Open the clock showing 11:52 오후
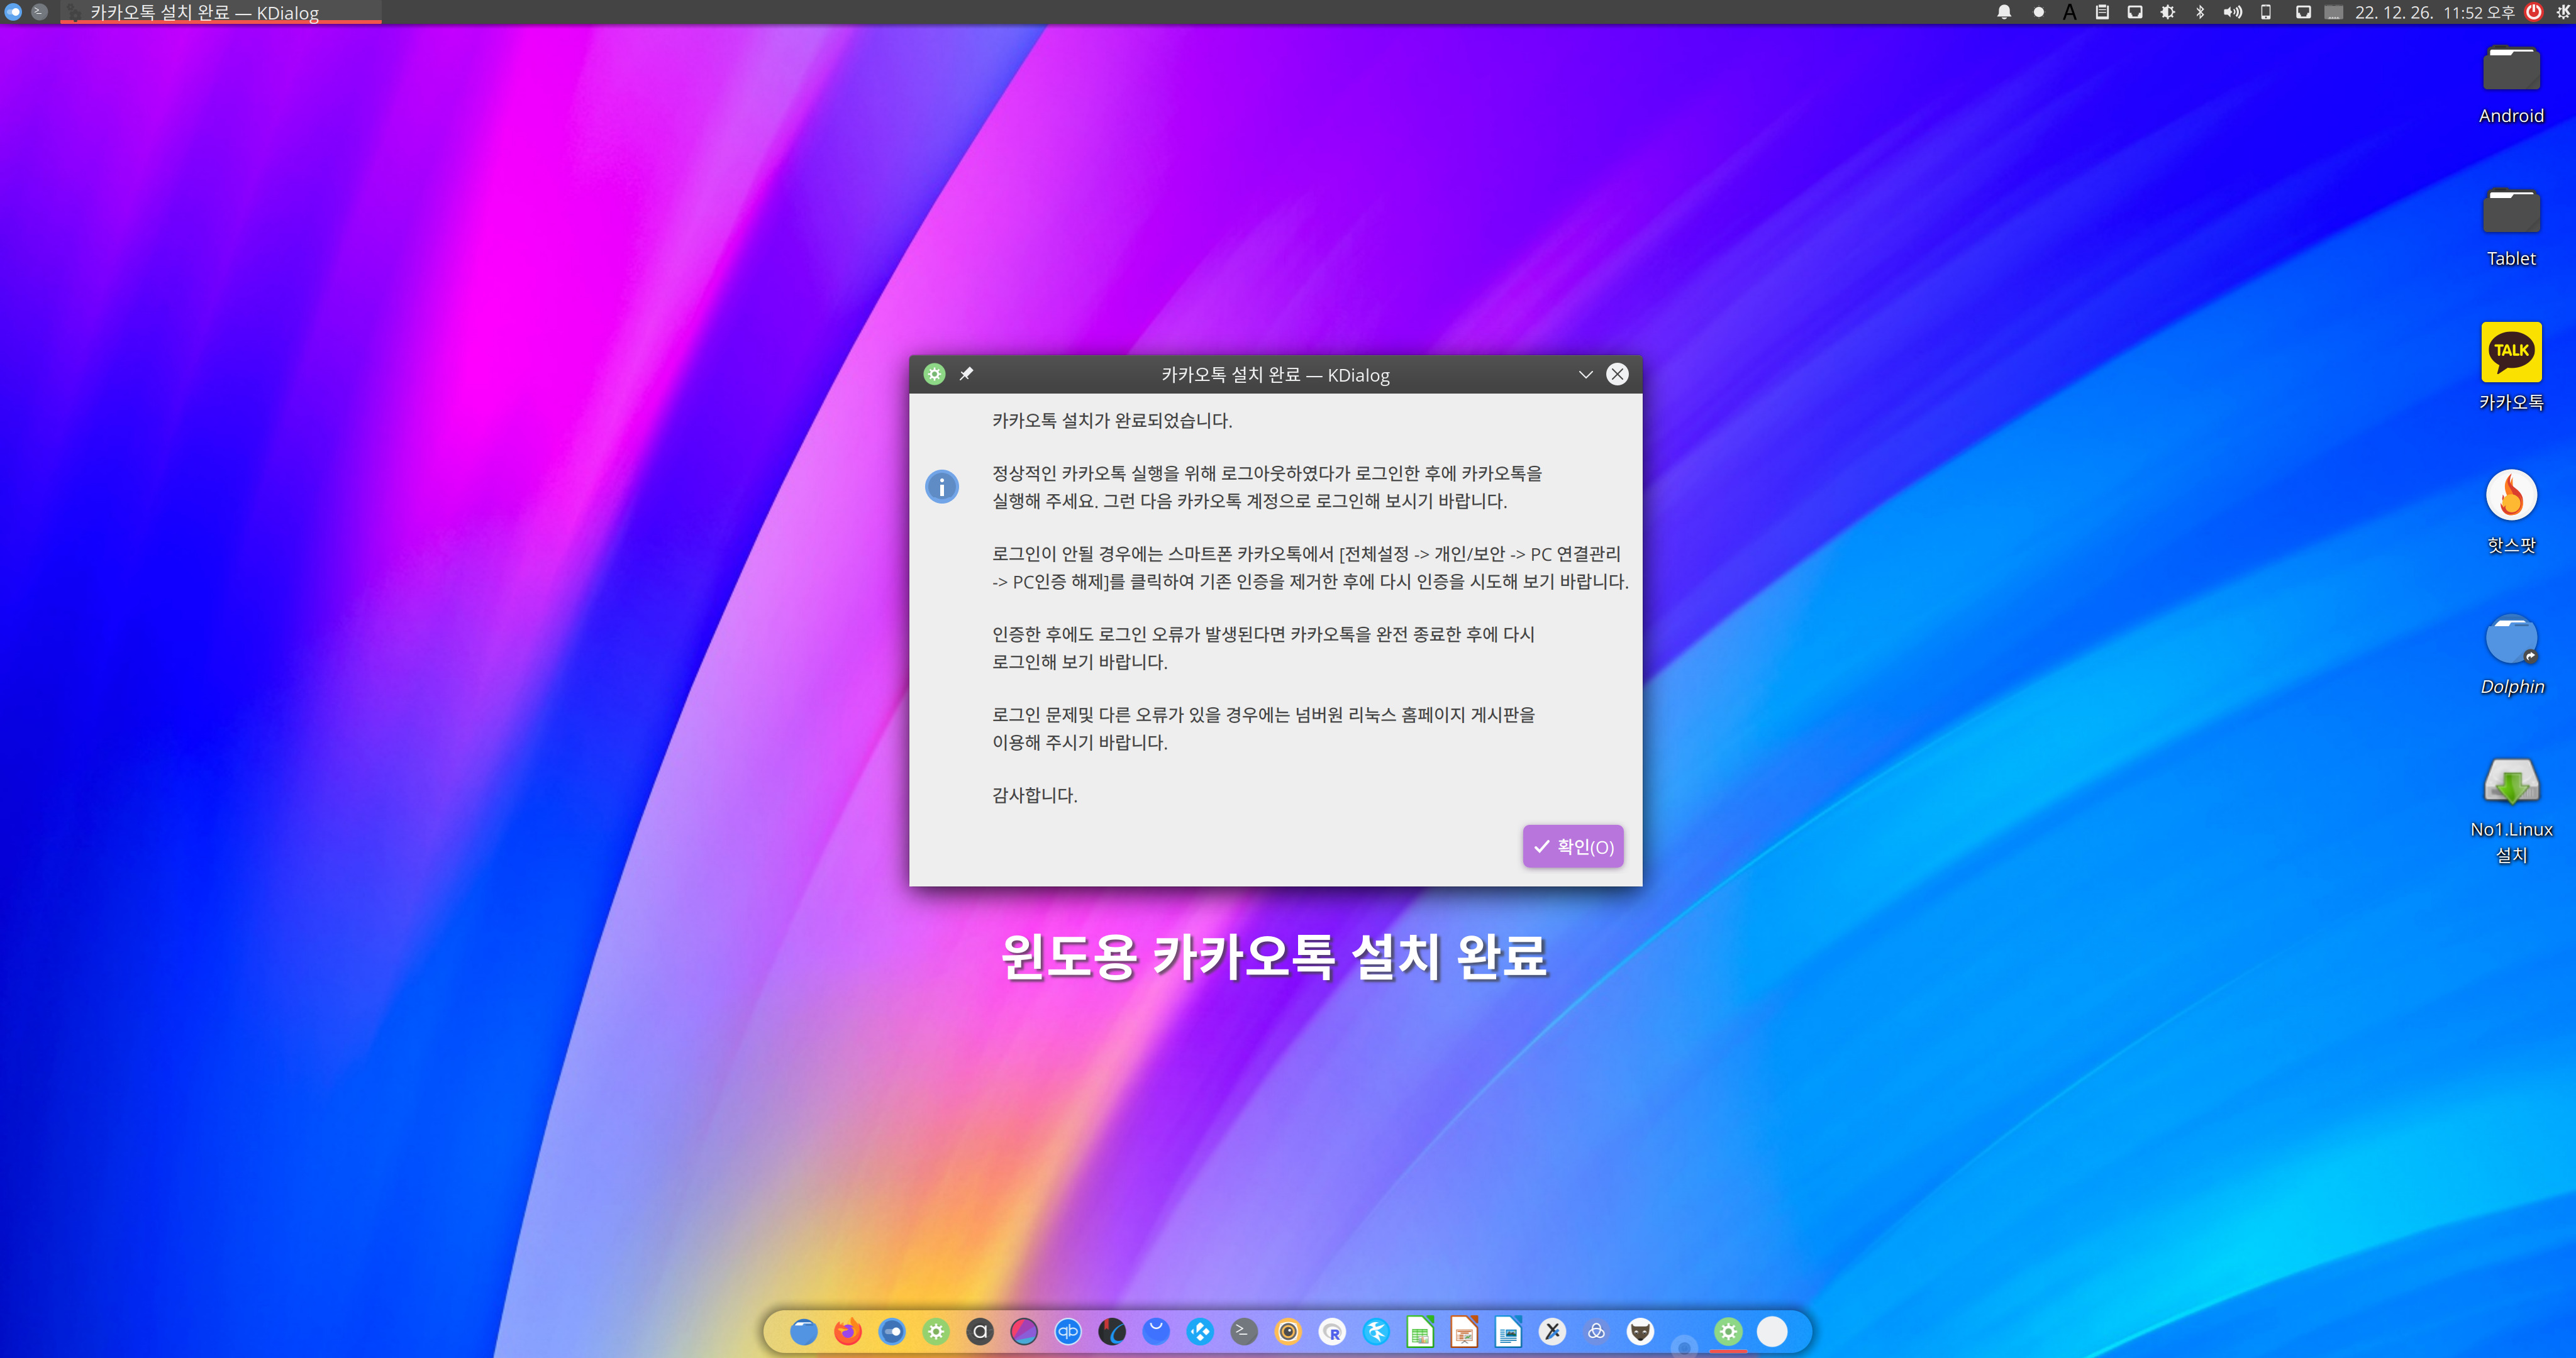This screenshot has height=1358, width=2576. pyautogui.click(x=2434, y=12)
